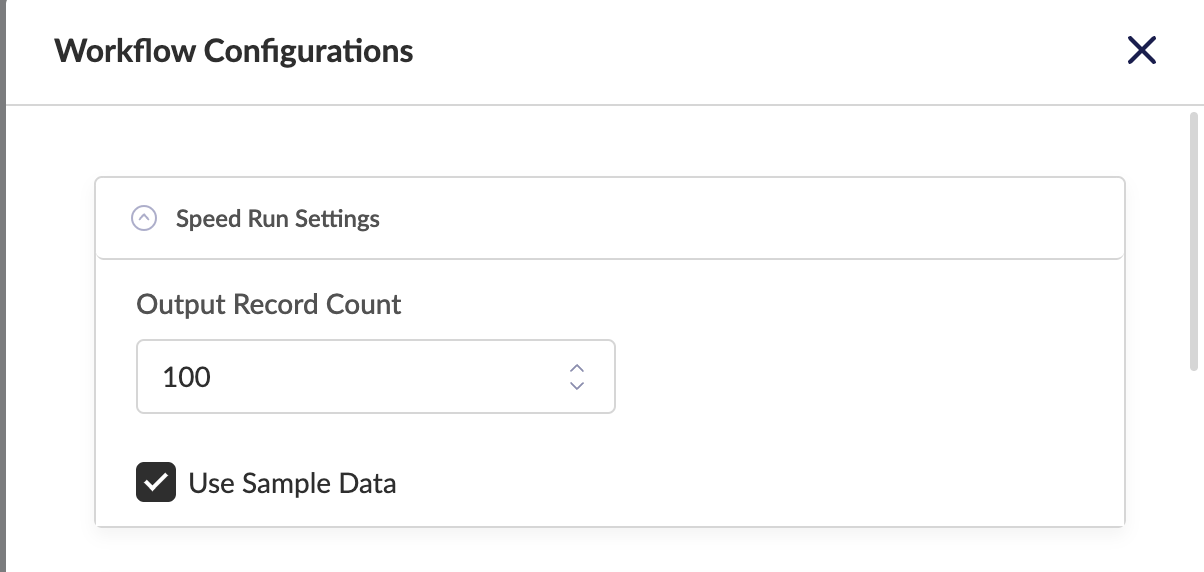Viewport: 1204px width, 572px height.
Task: Click the circled chevron-up icon
Action: 144,218
